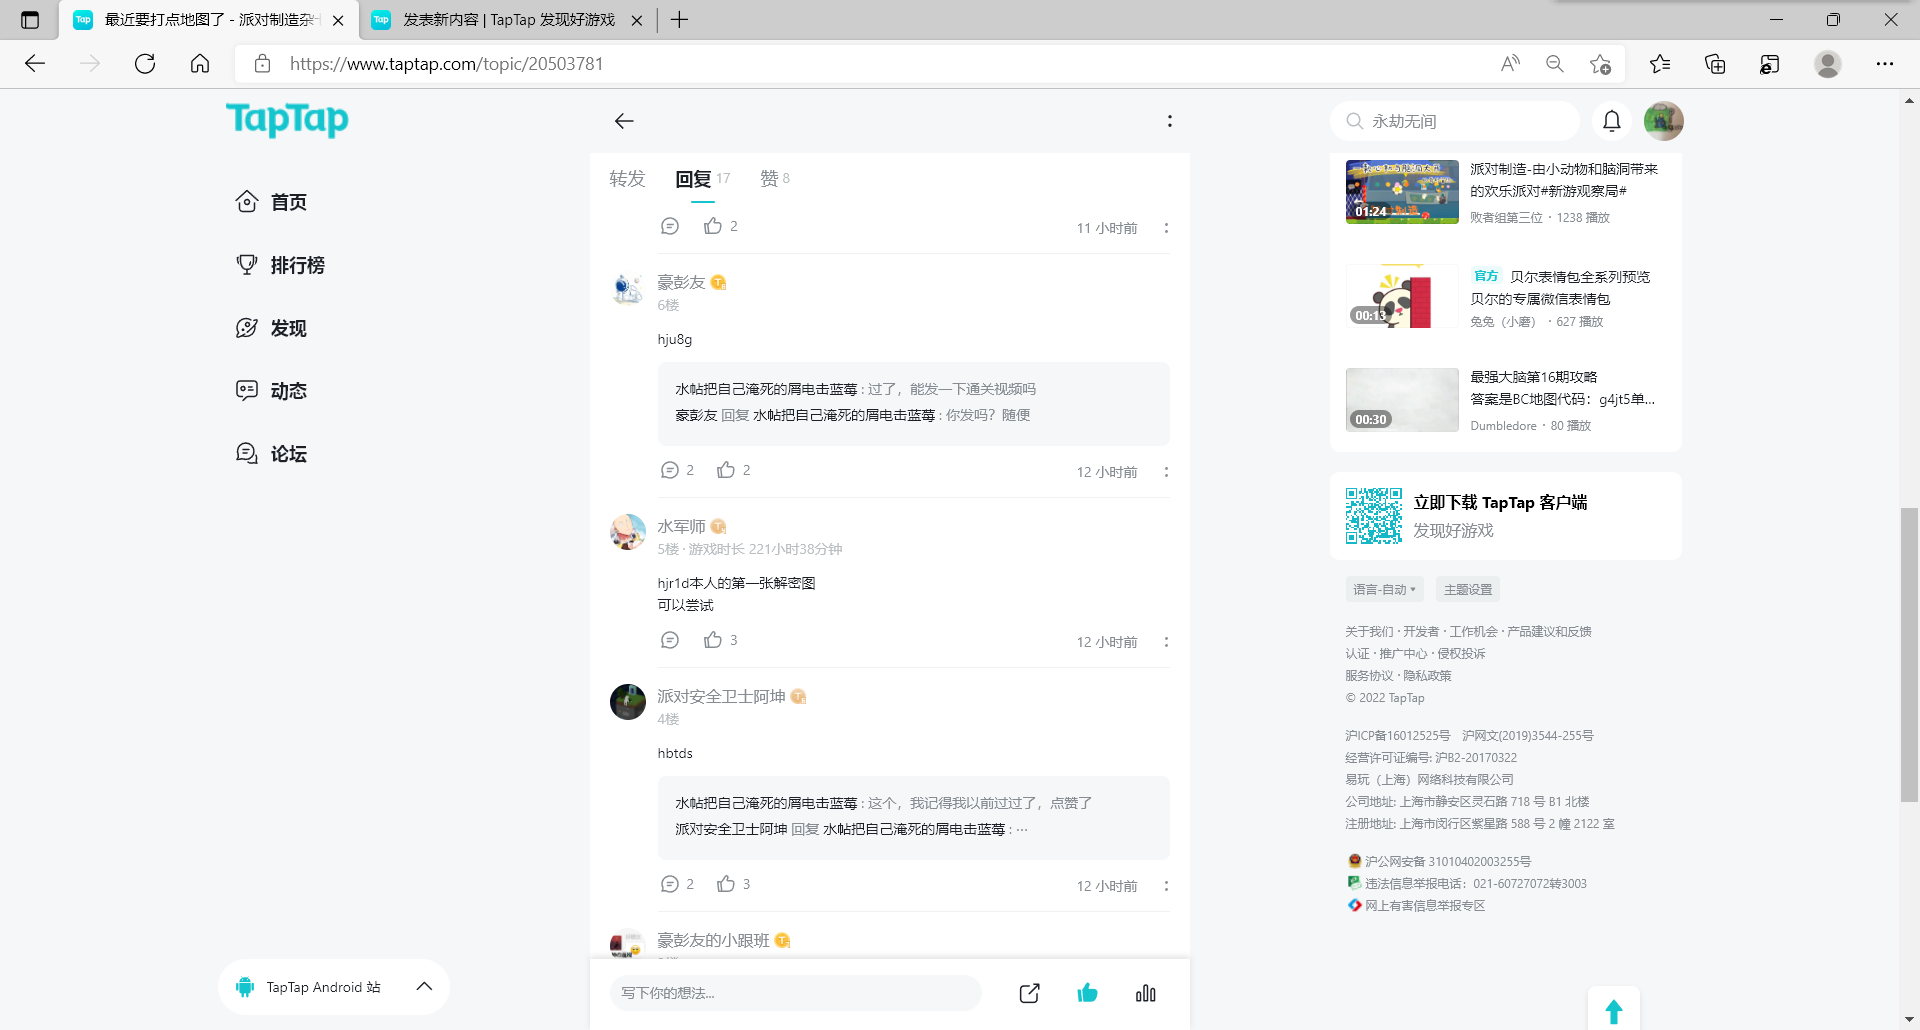Open the browser Favorites list
1920x1030 pixels.
click(x=1660, y=64)
